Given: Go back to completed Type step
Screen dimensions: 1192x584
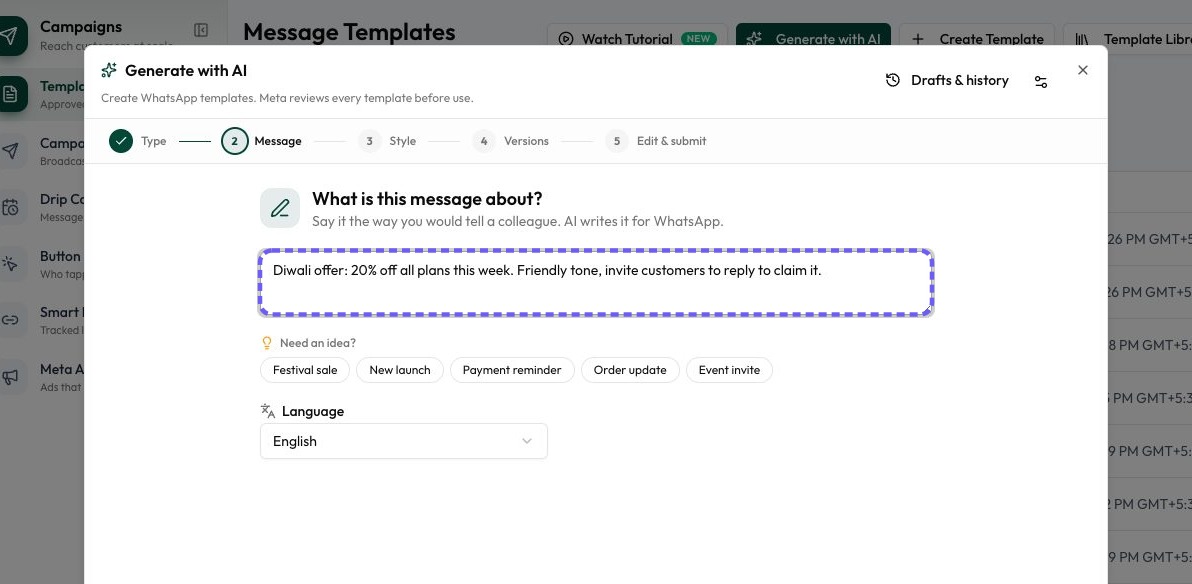Looking at the screenshot, I should point(138,141).
